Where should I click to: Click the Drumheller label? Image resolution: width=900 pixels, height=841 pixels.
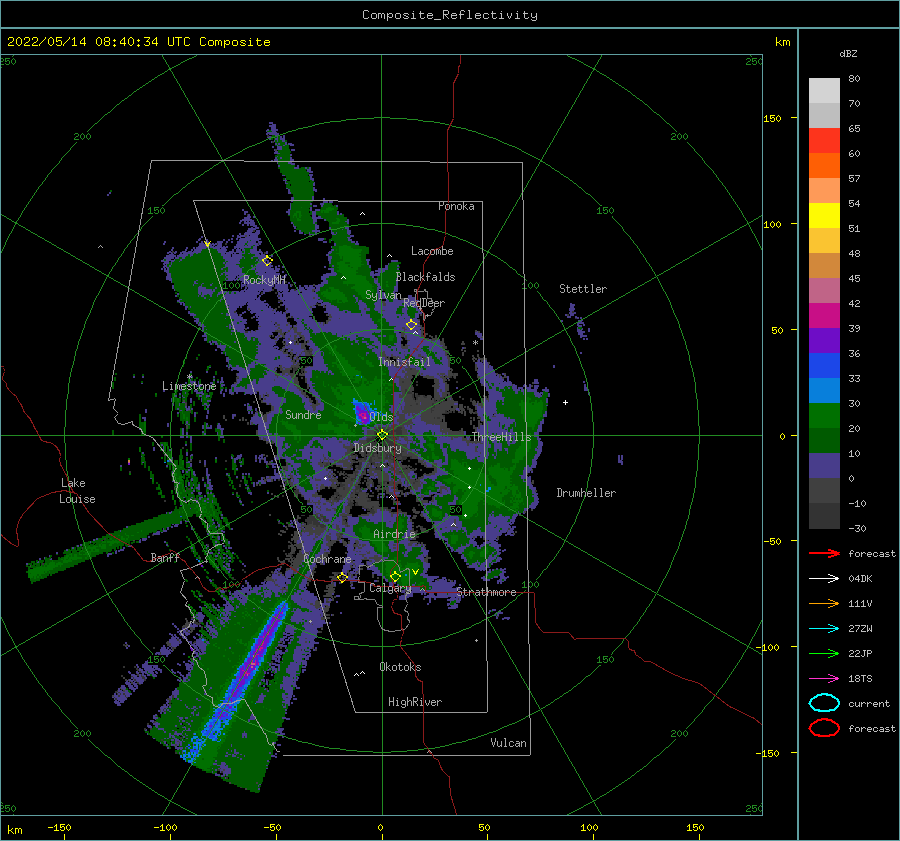pyautogui.click(x=586, y=493)
